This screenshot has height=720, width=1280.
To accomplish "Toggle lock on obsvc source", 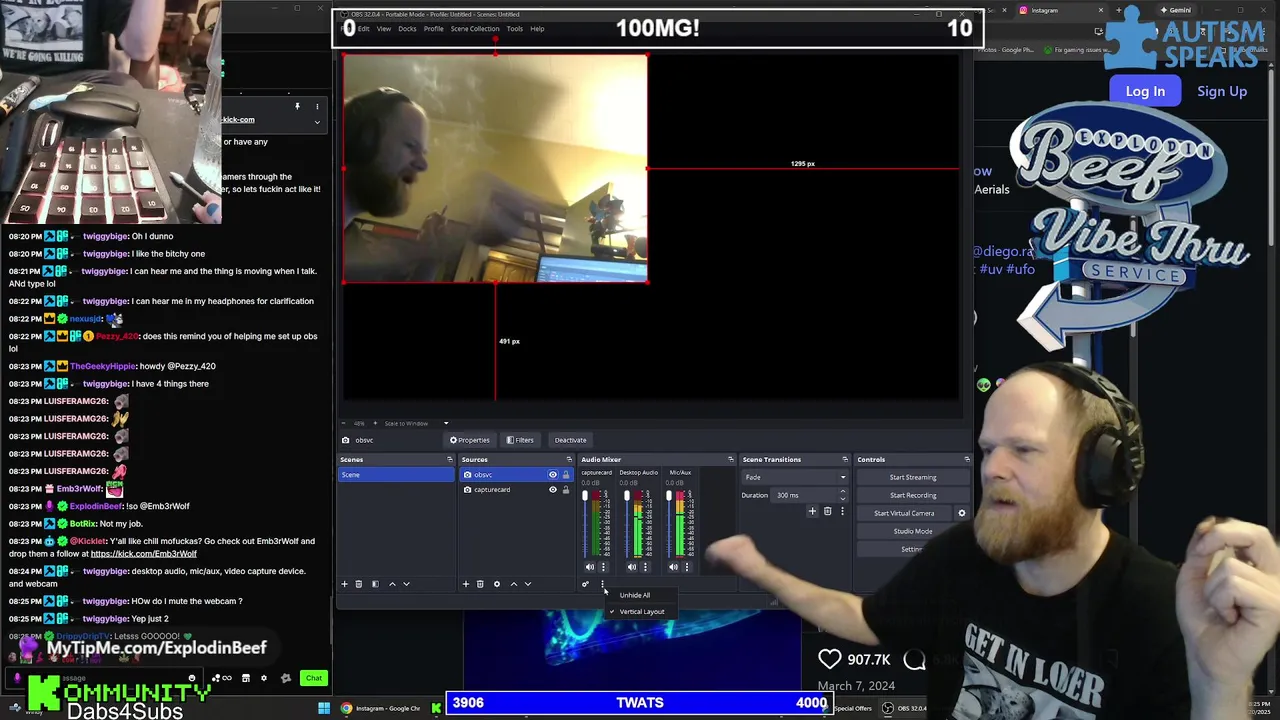I will [566, 475].
